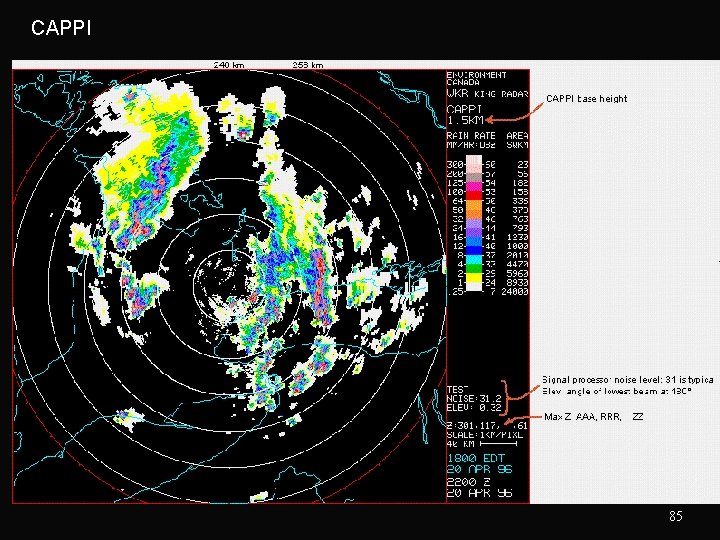Screen dimensions: 720x540
Task: Click the cyan 20 APR 96 date
Action: pos(479,469)
